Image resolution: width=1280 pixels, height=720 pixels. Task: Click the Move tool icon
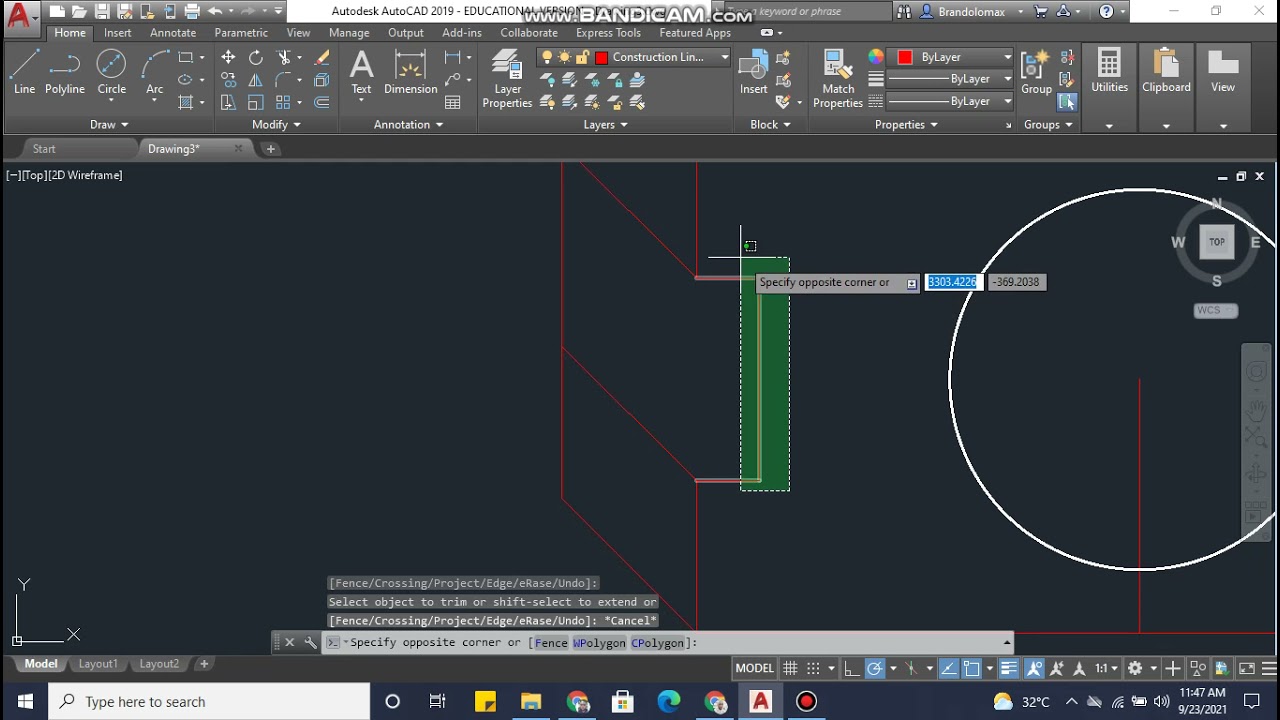pyautogui.click(x=228, y=58)
